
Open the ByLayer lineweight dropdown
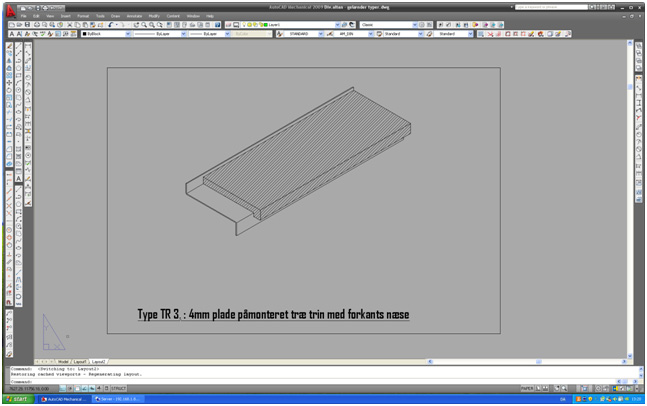[x=227, y=34]
